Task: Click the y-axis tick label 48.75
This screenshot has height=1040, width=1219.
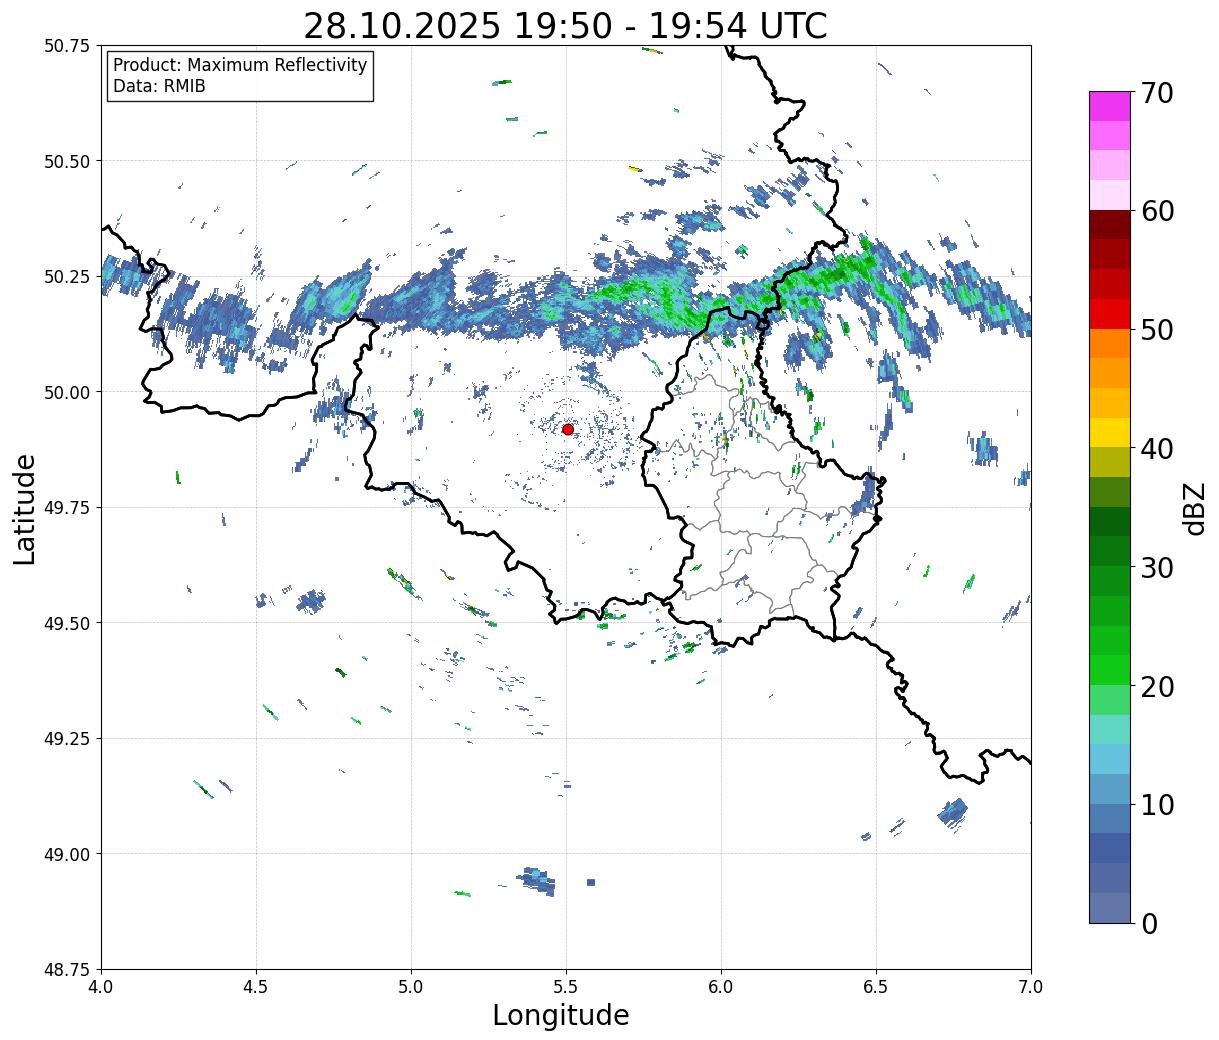Action: click(67, 970)
